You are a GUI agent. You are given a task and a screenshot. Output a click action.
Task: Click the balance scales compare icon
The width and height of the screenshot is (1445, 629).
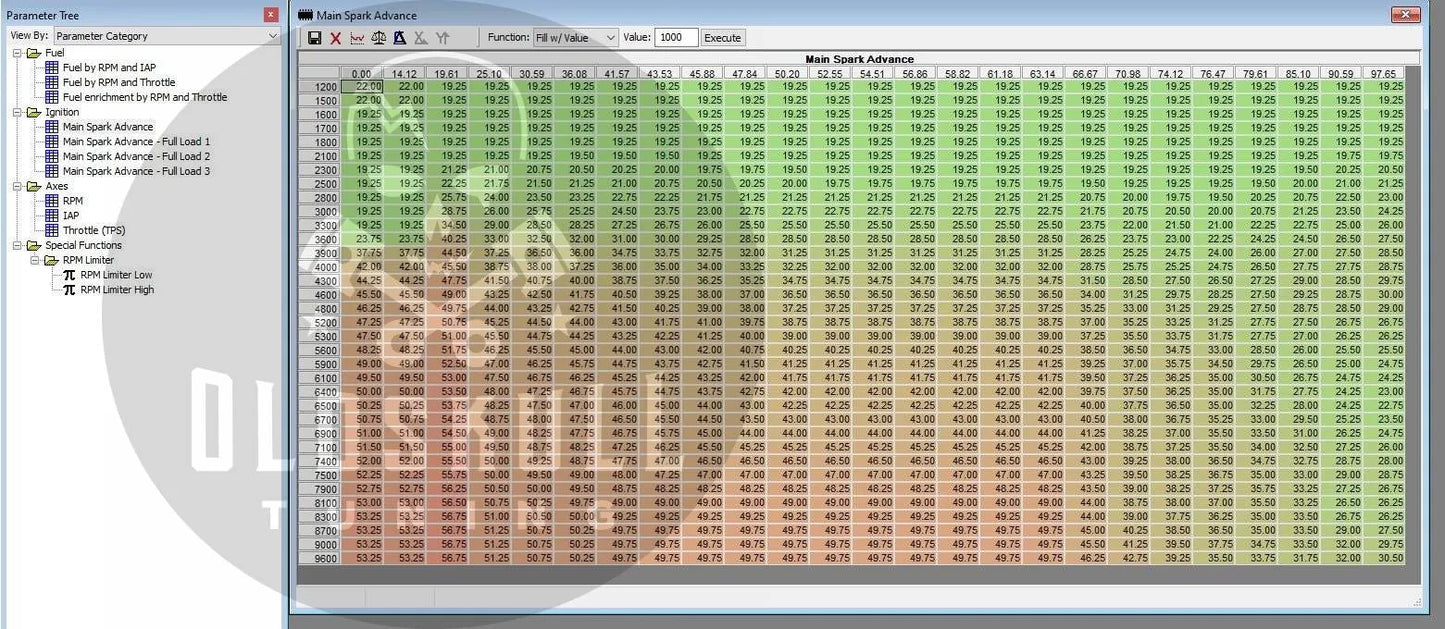point(378,38)
